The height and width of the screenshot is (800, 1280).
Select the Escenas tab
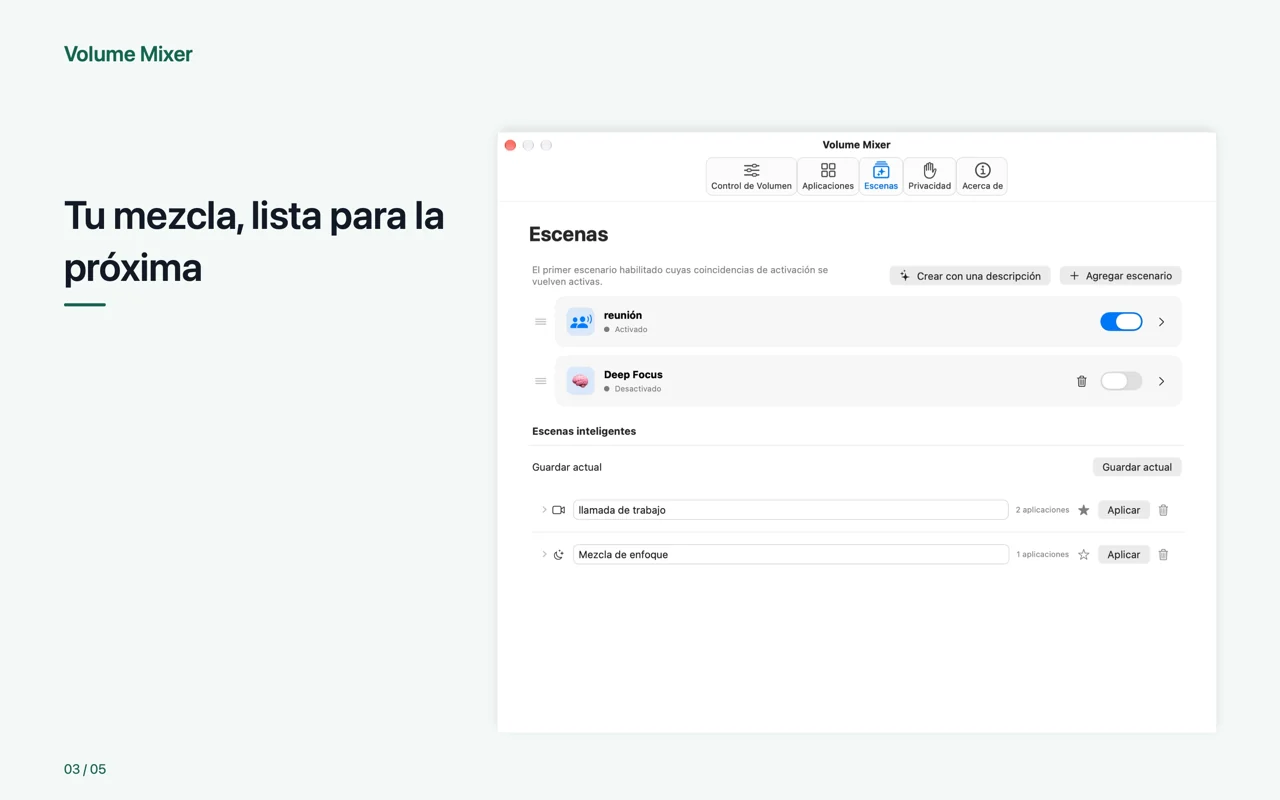coord(881,176)
